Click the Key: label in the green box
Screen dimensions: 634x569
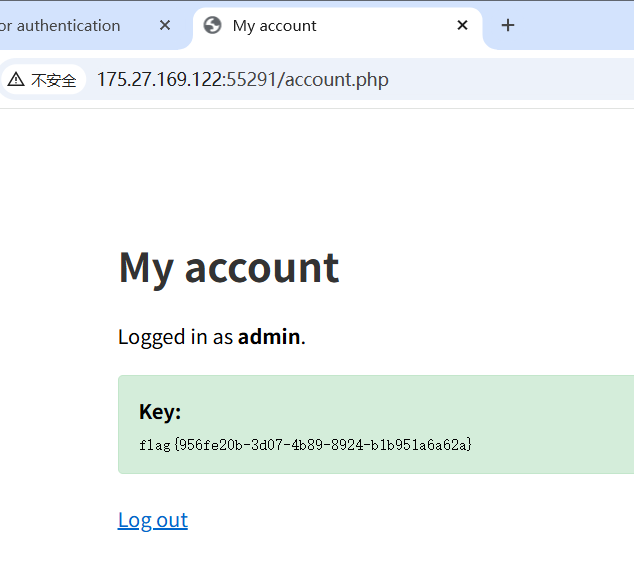click(x=160, y=412)
